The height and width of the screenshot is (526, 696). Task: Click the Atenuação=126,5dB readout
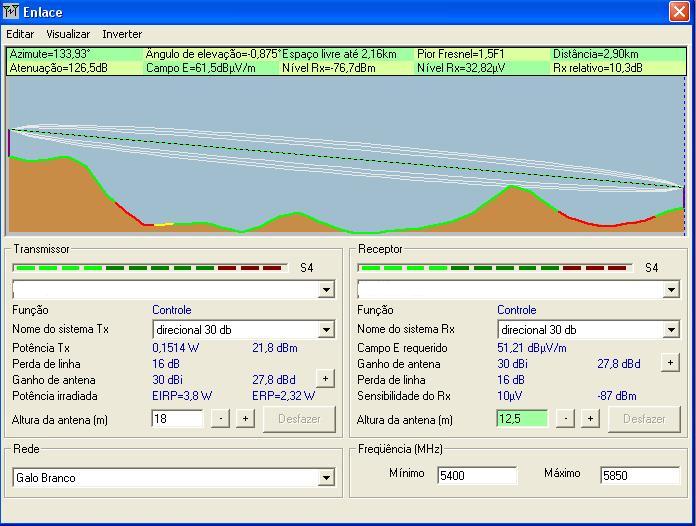pos(58,68)
